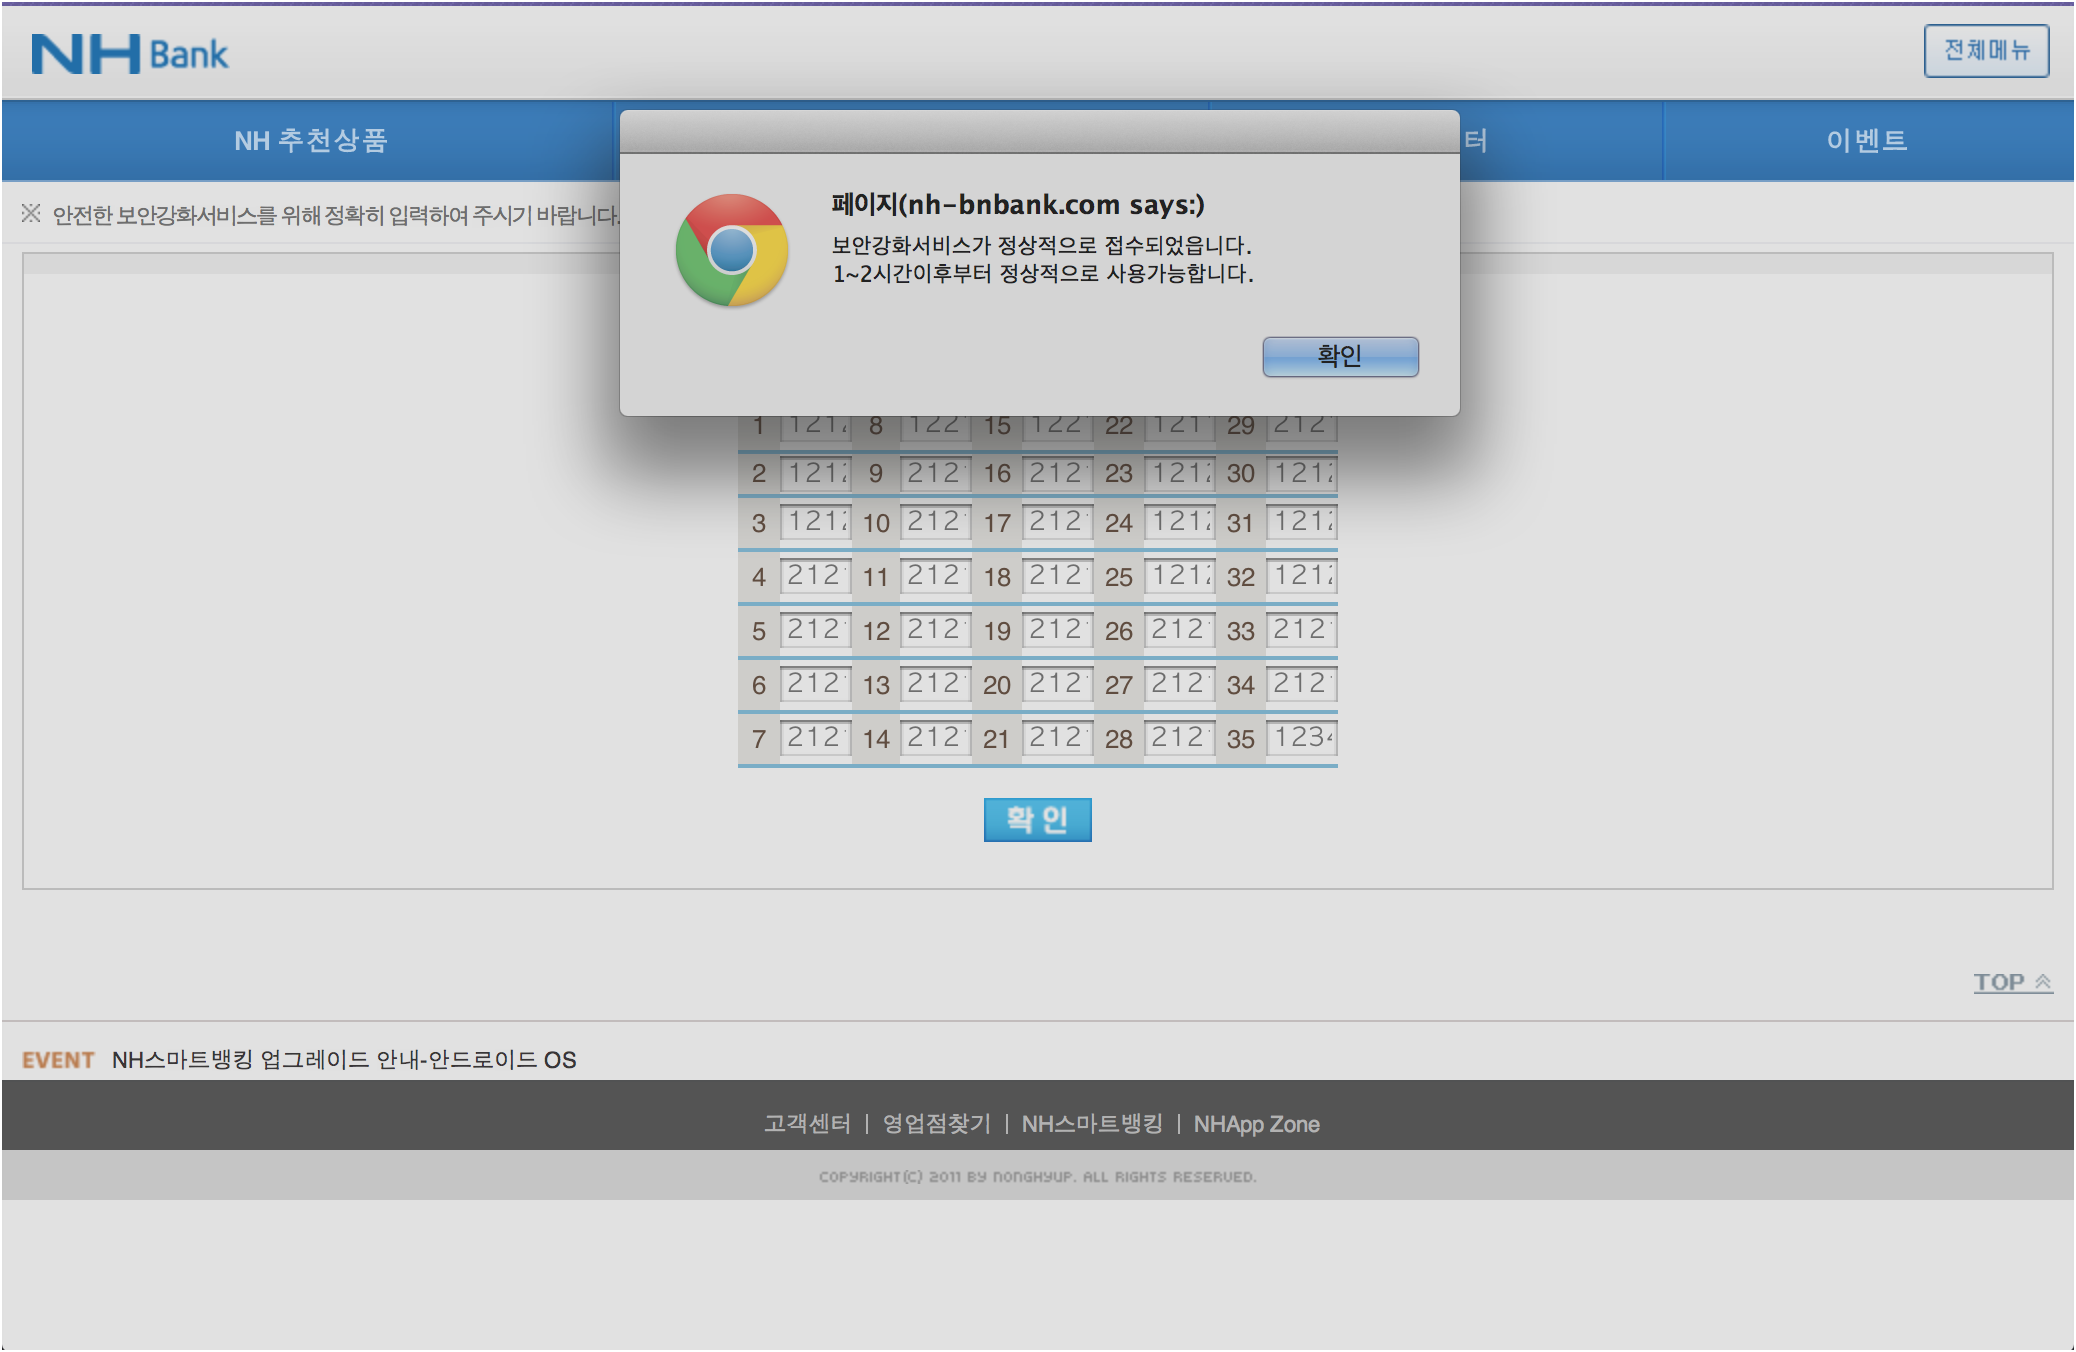Focus security card field number 4
The image size is (2076, 1352).
click(x=816, y=576)
